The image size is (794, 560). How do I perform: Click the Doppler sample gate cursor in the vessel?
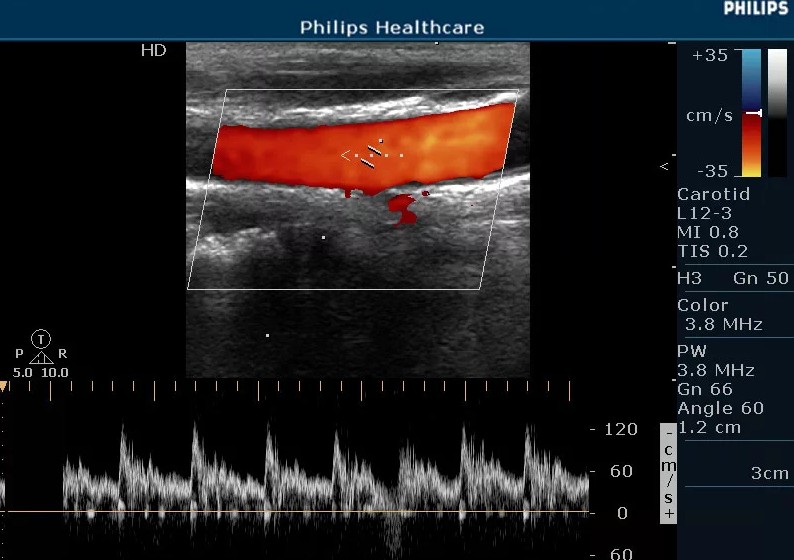[372, 155]
